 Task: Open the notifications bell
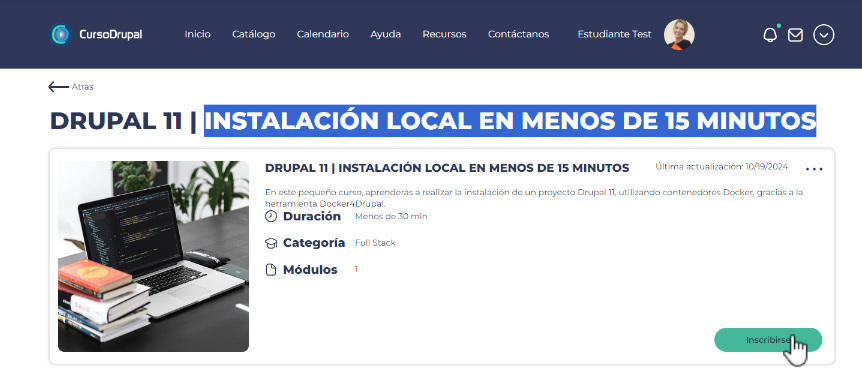tap(770, 35)
